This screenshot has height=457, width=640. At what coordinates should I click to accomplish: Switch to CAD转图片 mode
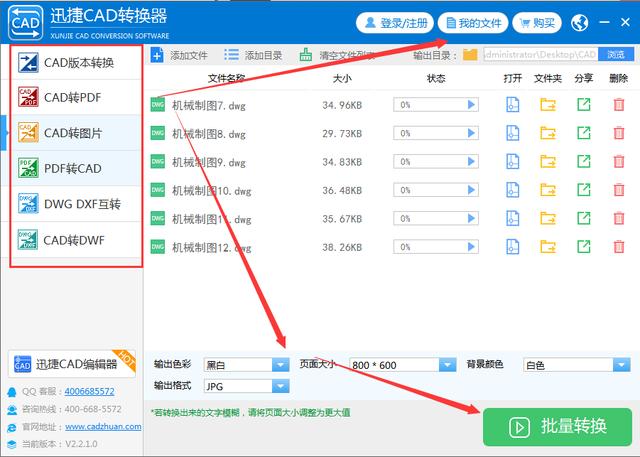coord(76,133)
